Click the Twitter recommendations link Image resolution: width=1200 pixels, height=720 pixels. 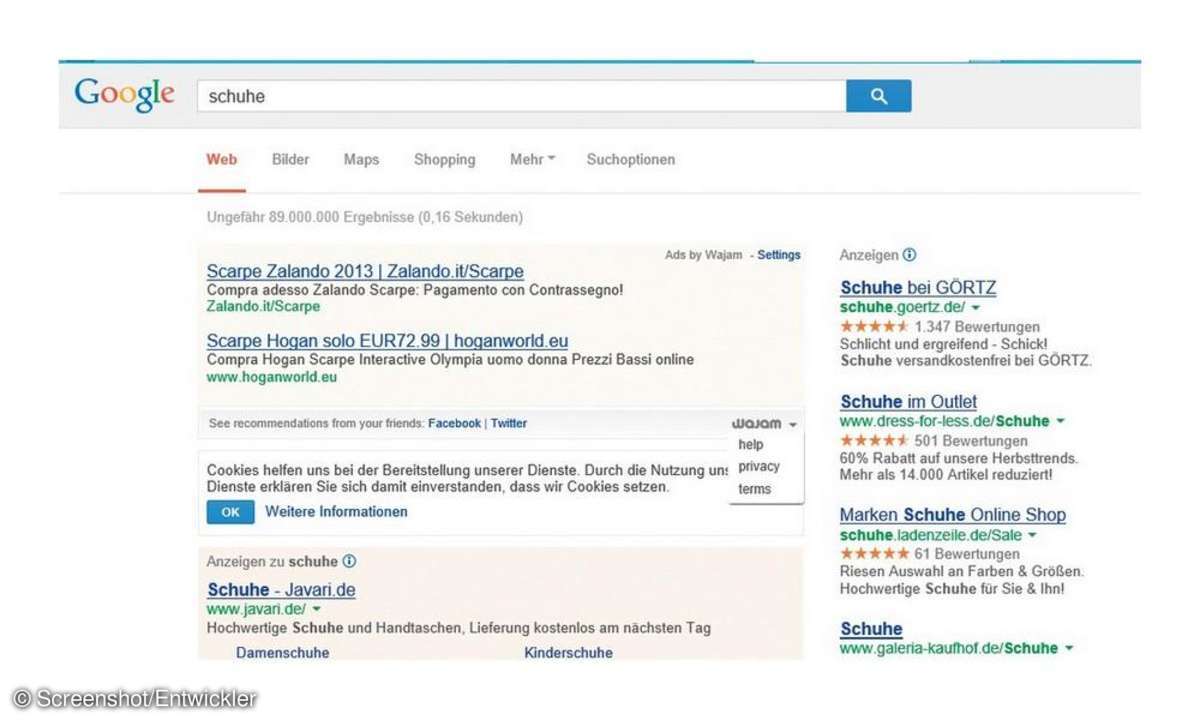pyautogui.click(x=509, y=424)
